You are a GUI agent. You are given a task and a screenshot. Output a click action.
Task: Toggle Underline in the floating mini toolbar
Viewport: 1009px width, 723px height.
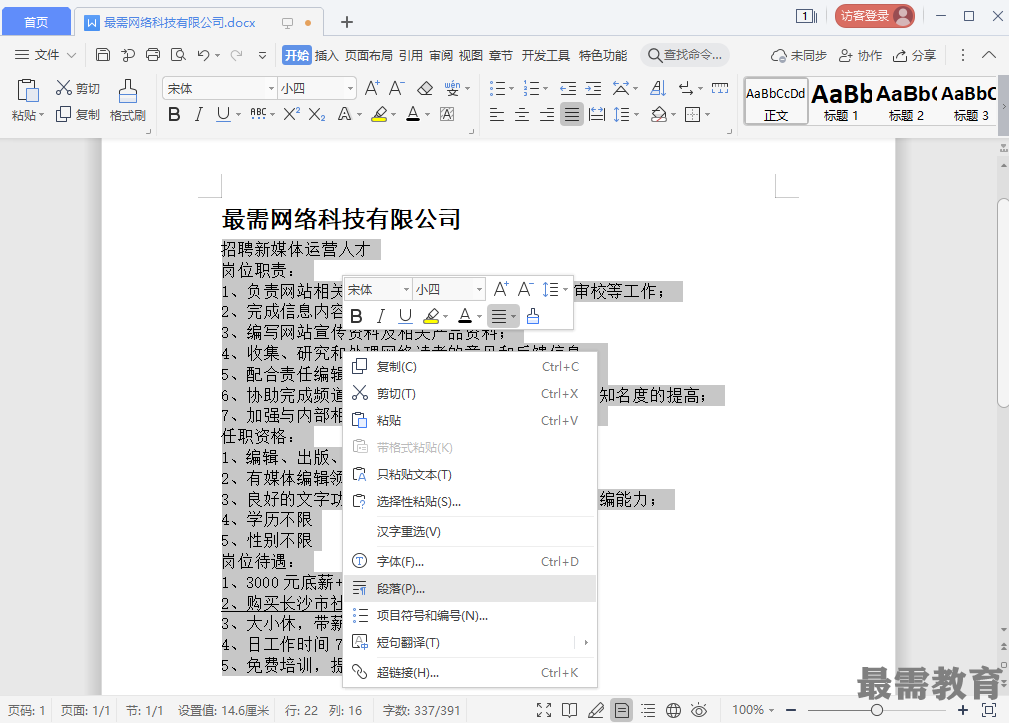405,316
